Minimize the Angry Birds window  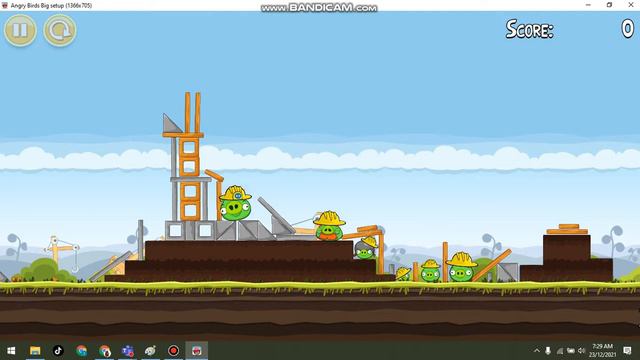(588, 5)
